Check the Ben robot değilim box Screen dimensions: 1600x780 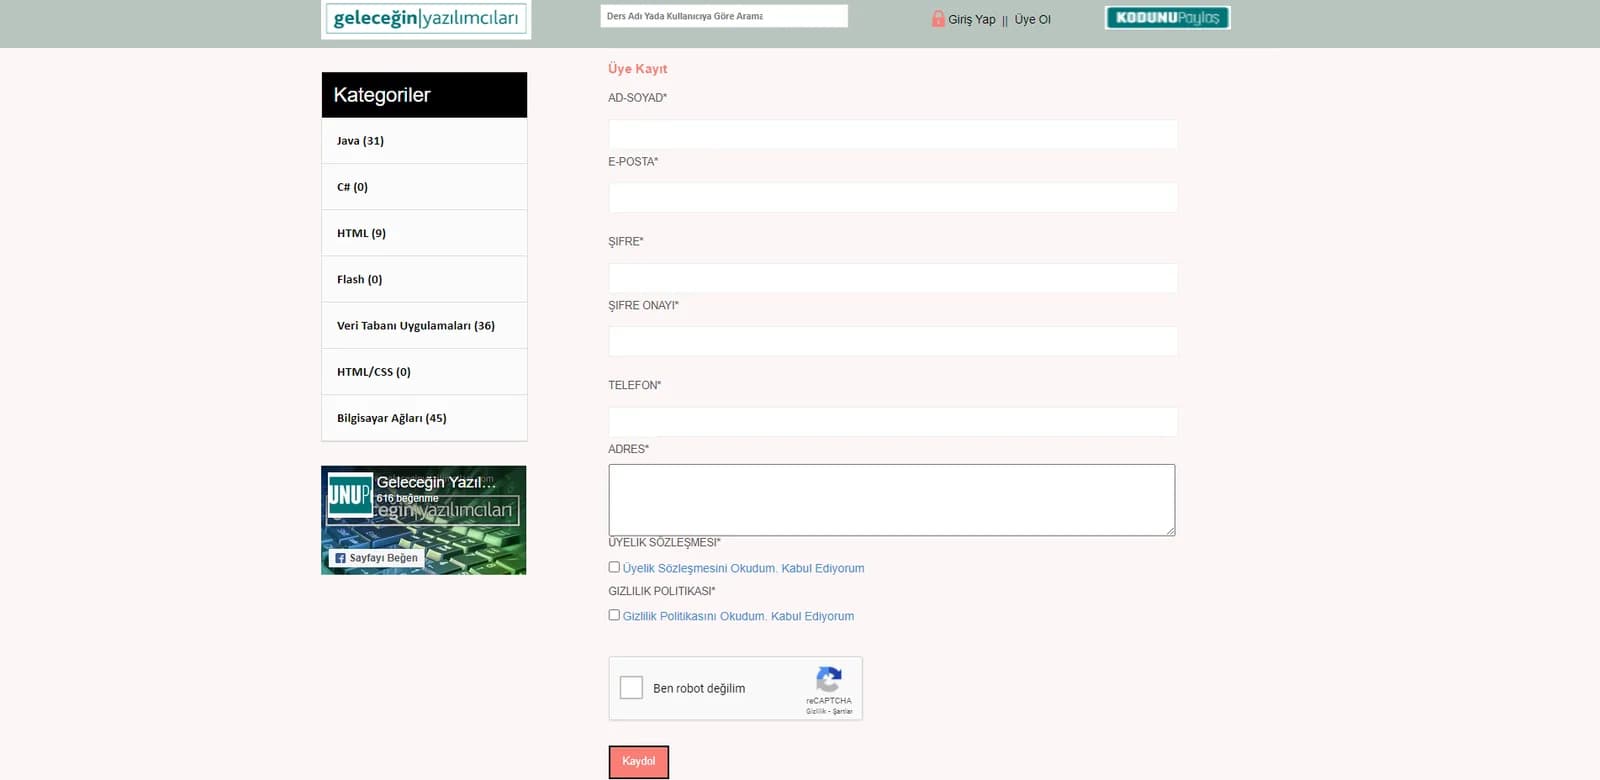(631, 688)
